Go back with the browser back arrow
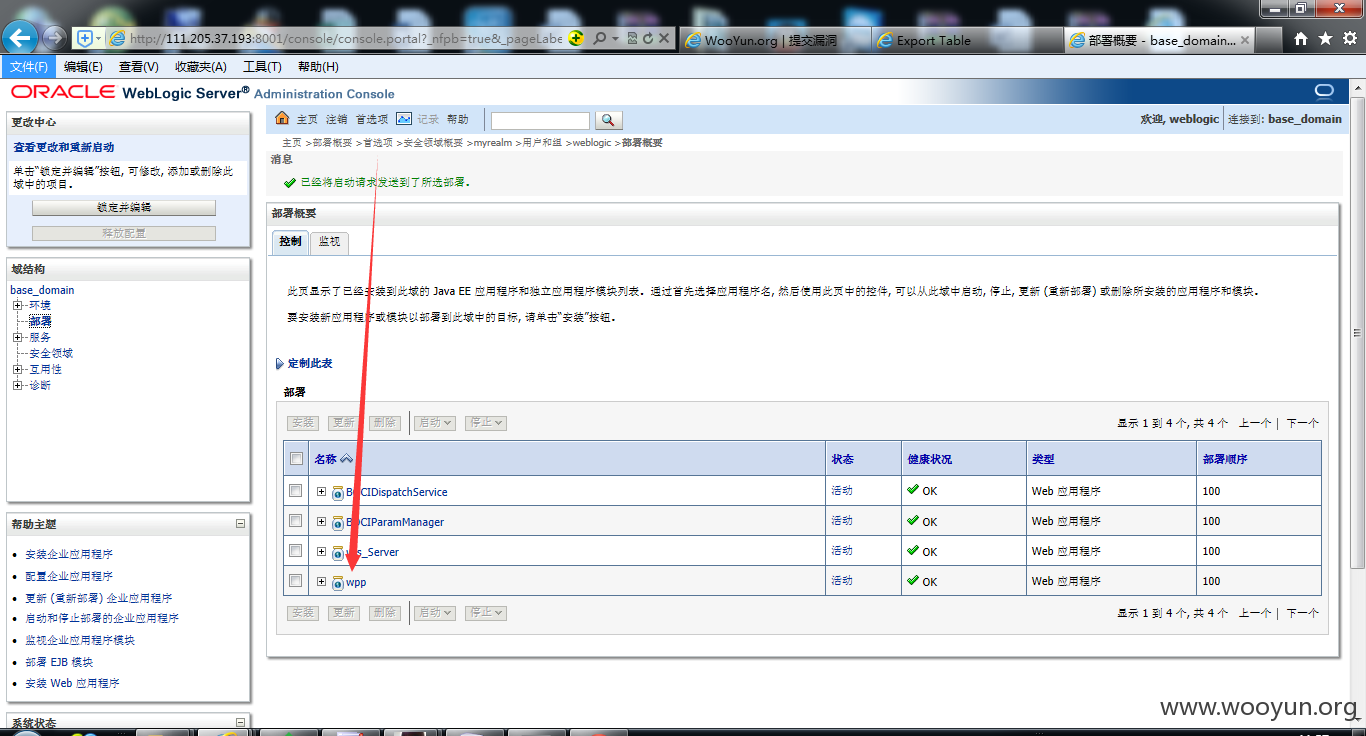The width and height of the screenshot is (1366, 736). click(x=21, y=38)
